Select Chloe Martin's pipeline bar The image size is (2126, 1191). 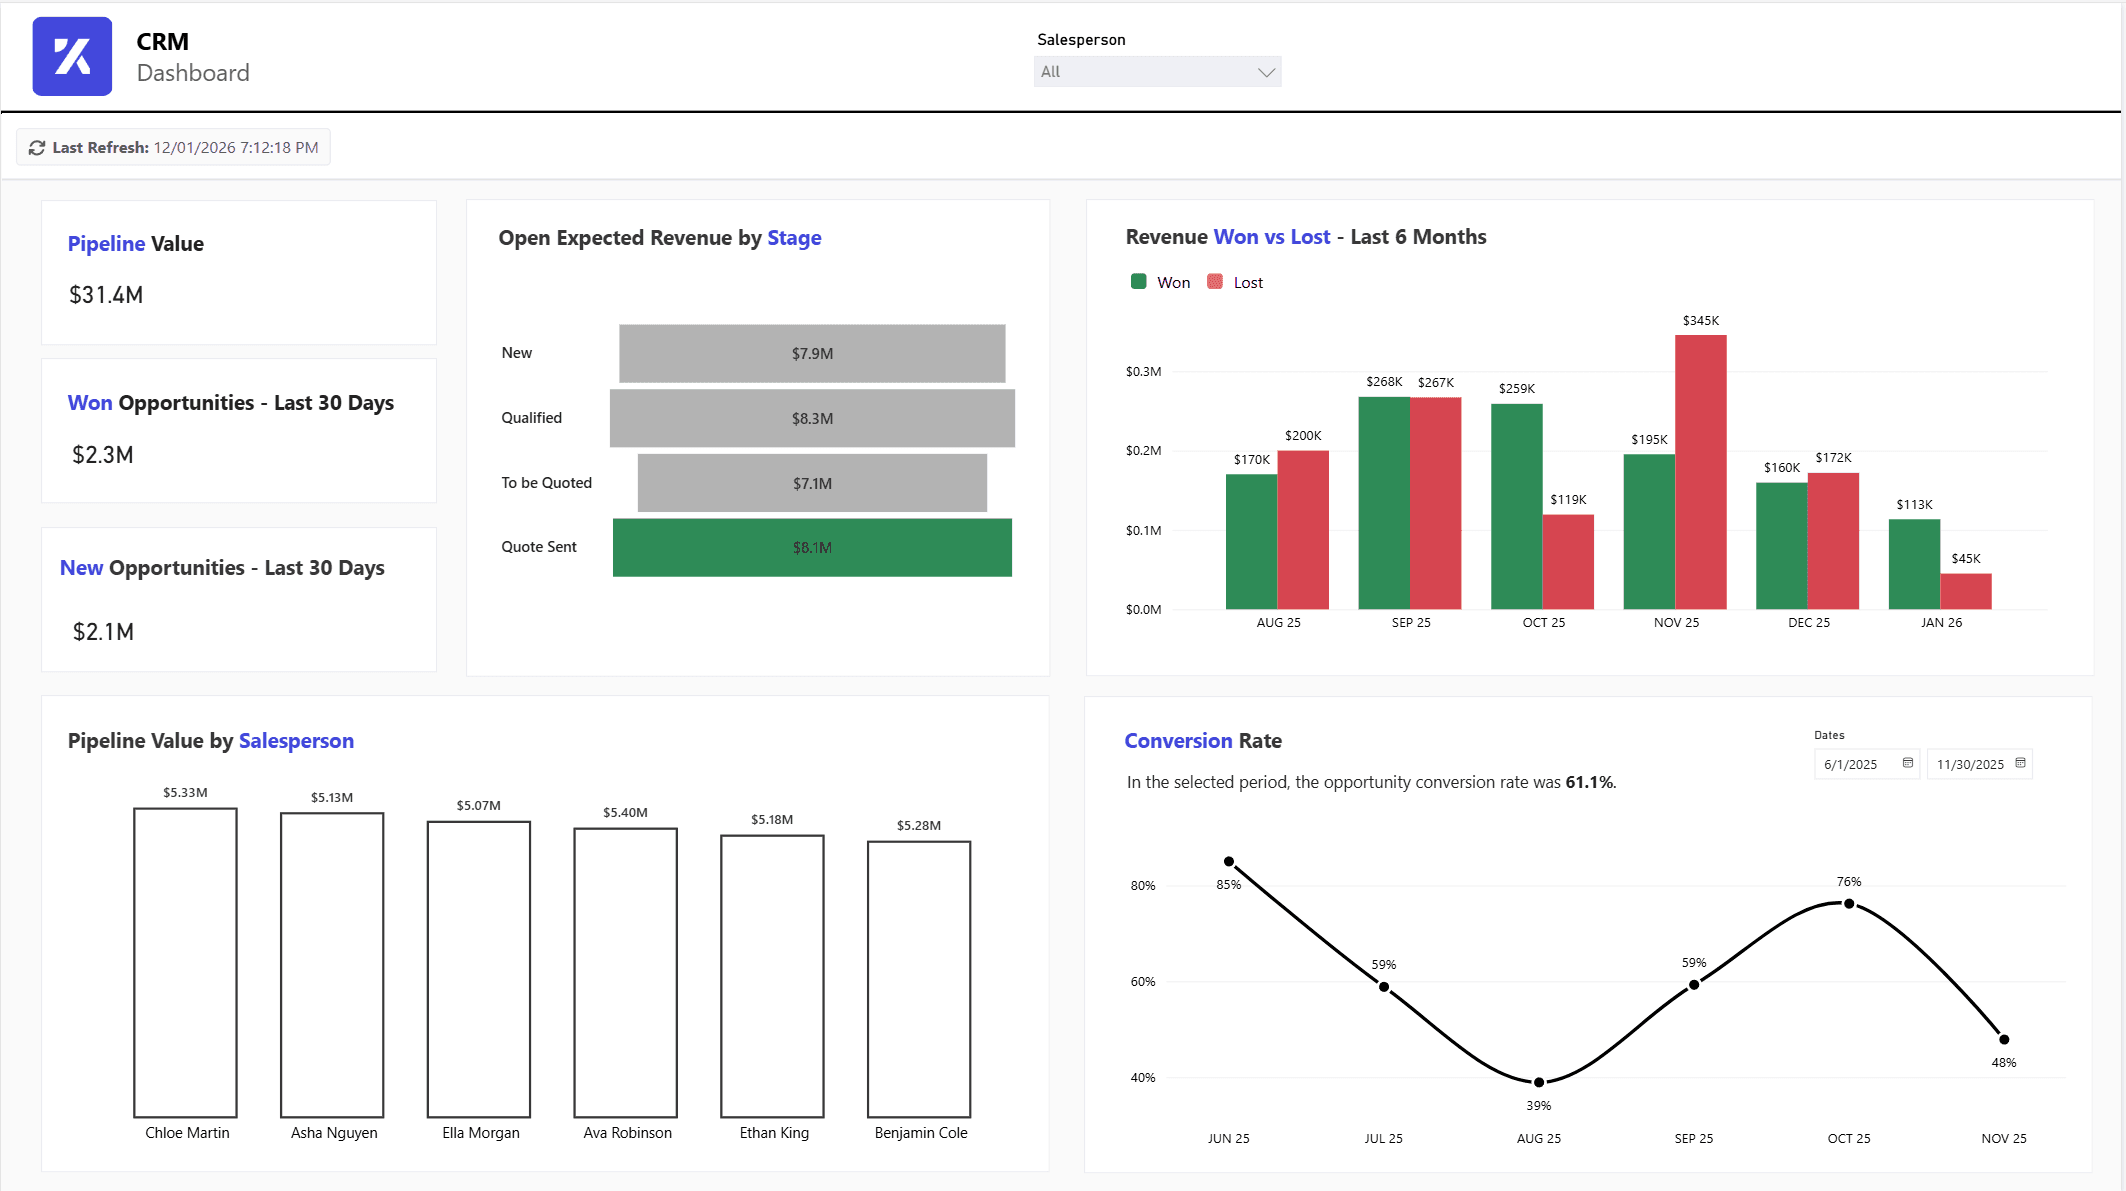click(185, 962)
